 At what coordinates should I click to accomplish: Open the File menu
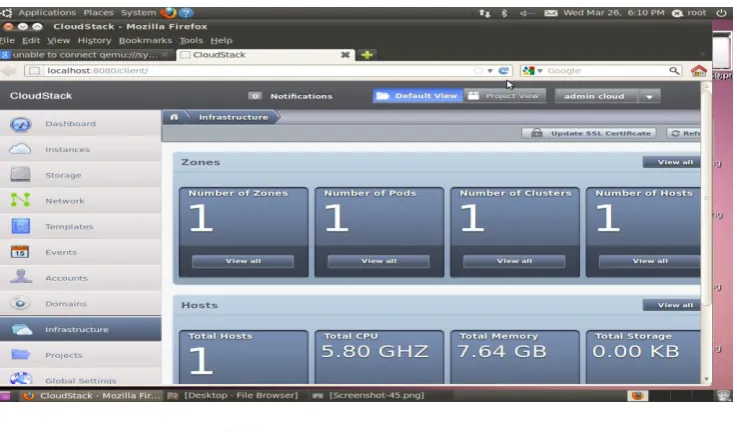pyautogui.click(x=7, y=40)
